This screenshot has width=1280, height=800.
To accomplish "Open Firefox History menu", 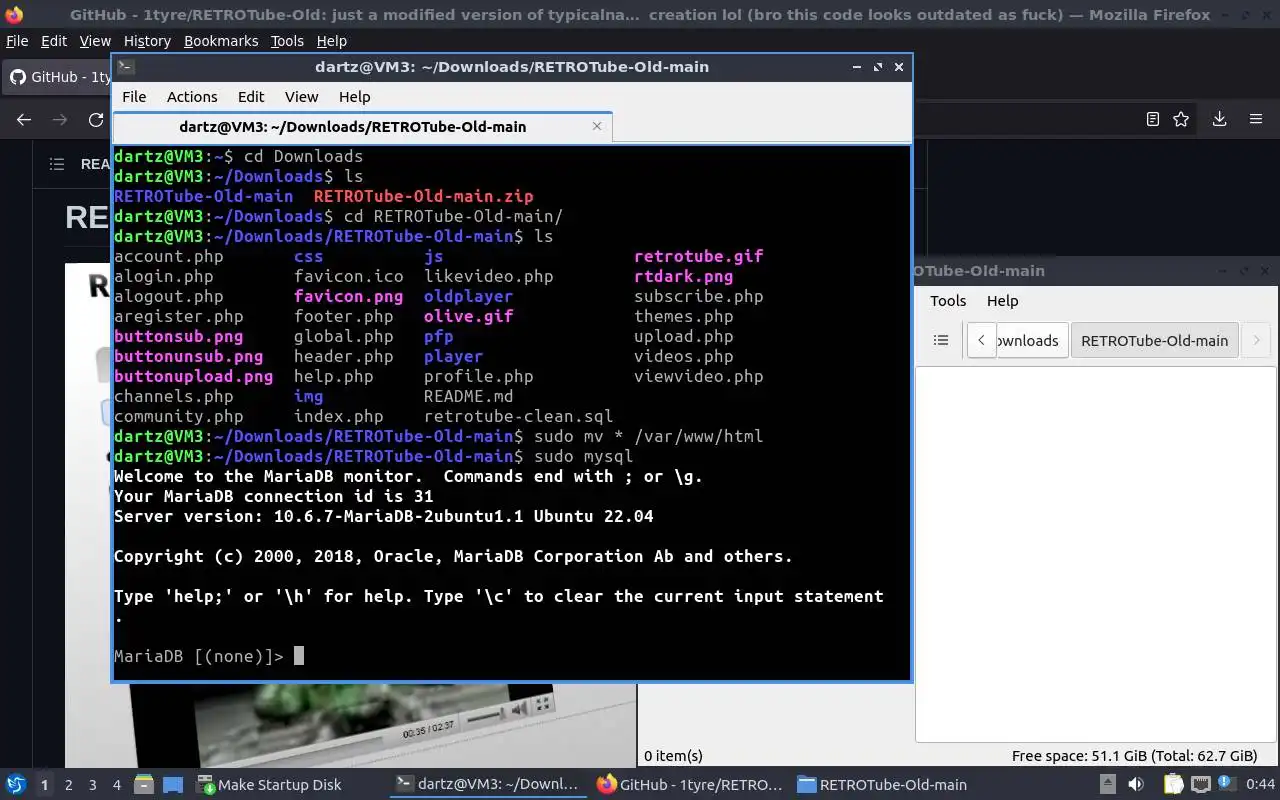I will pos(147,41).
